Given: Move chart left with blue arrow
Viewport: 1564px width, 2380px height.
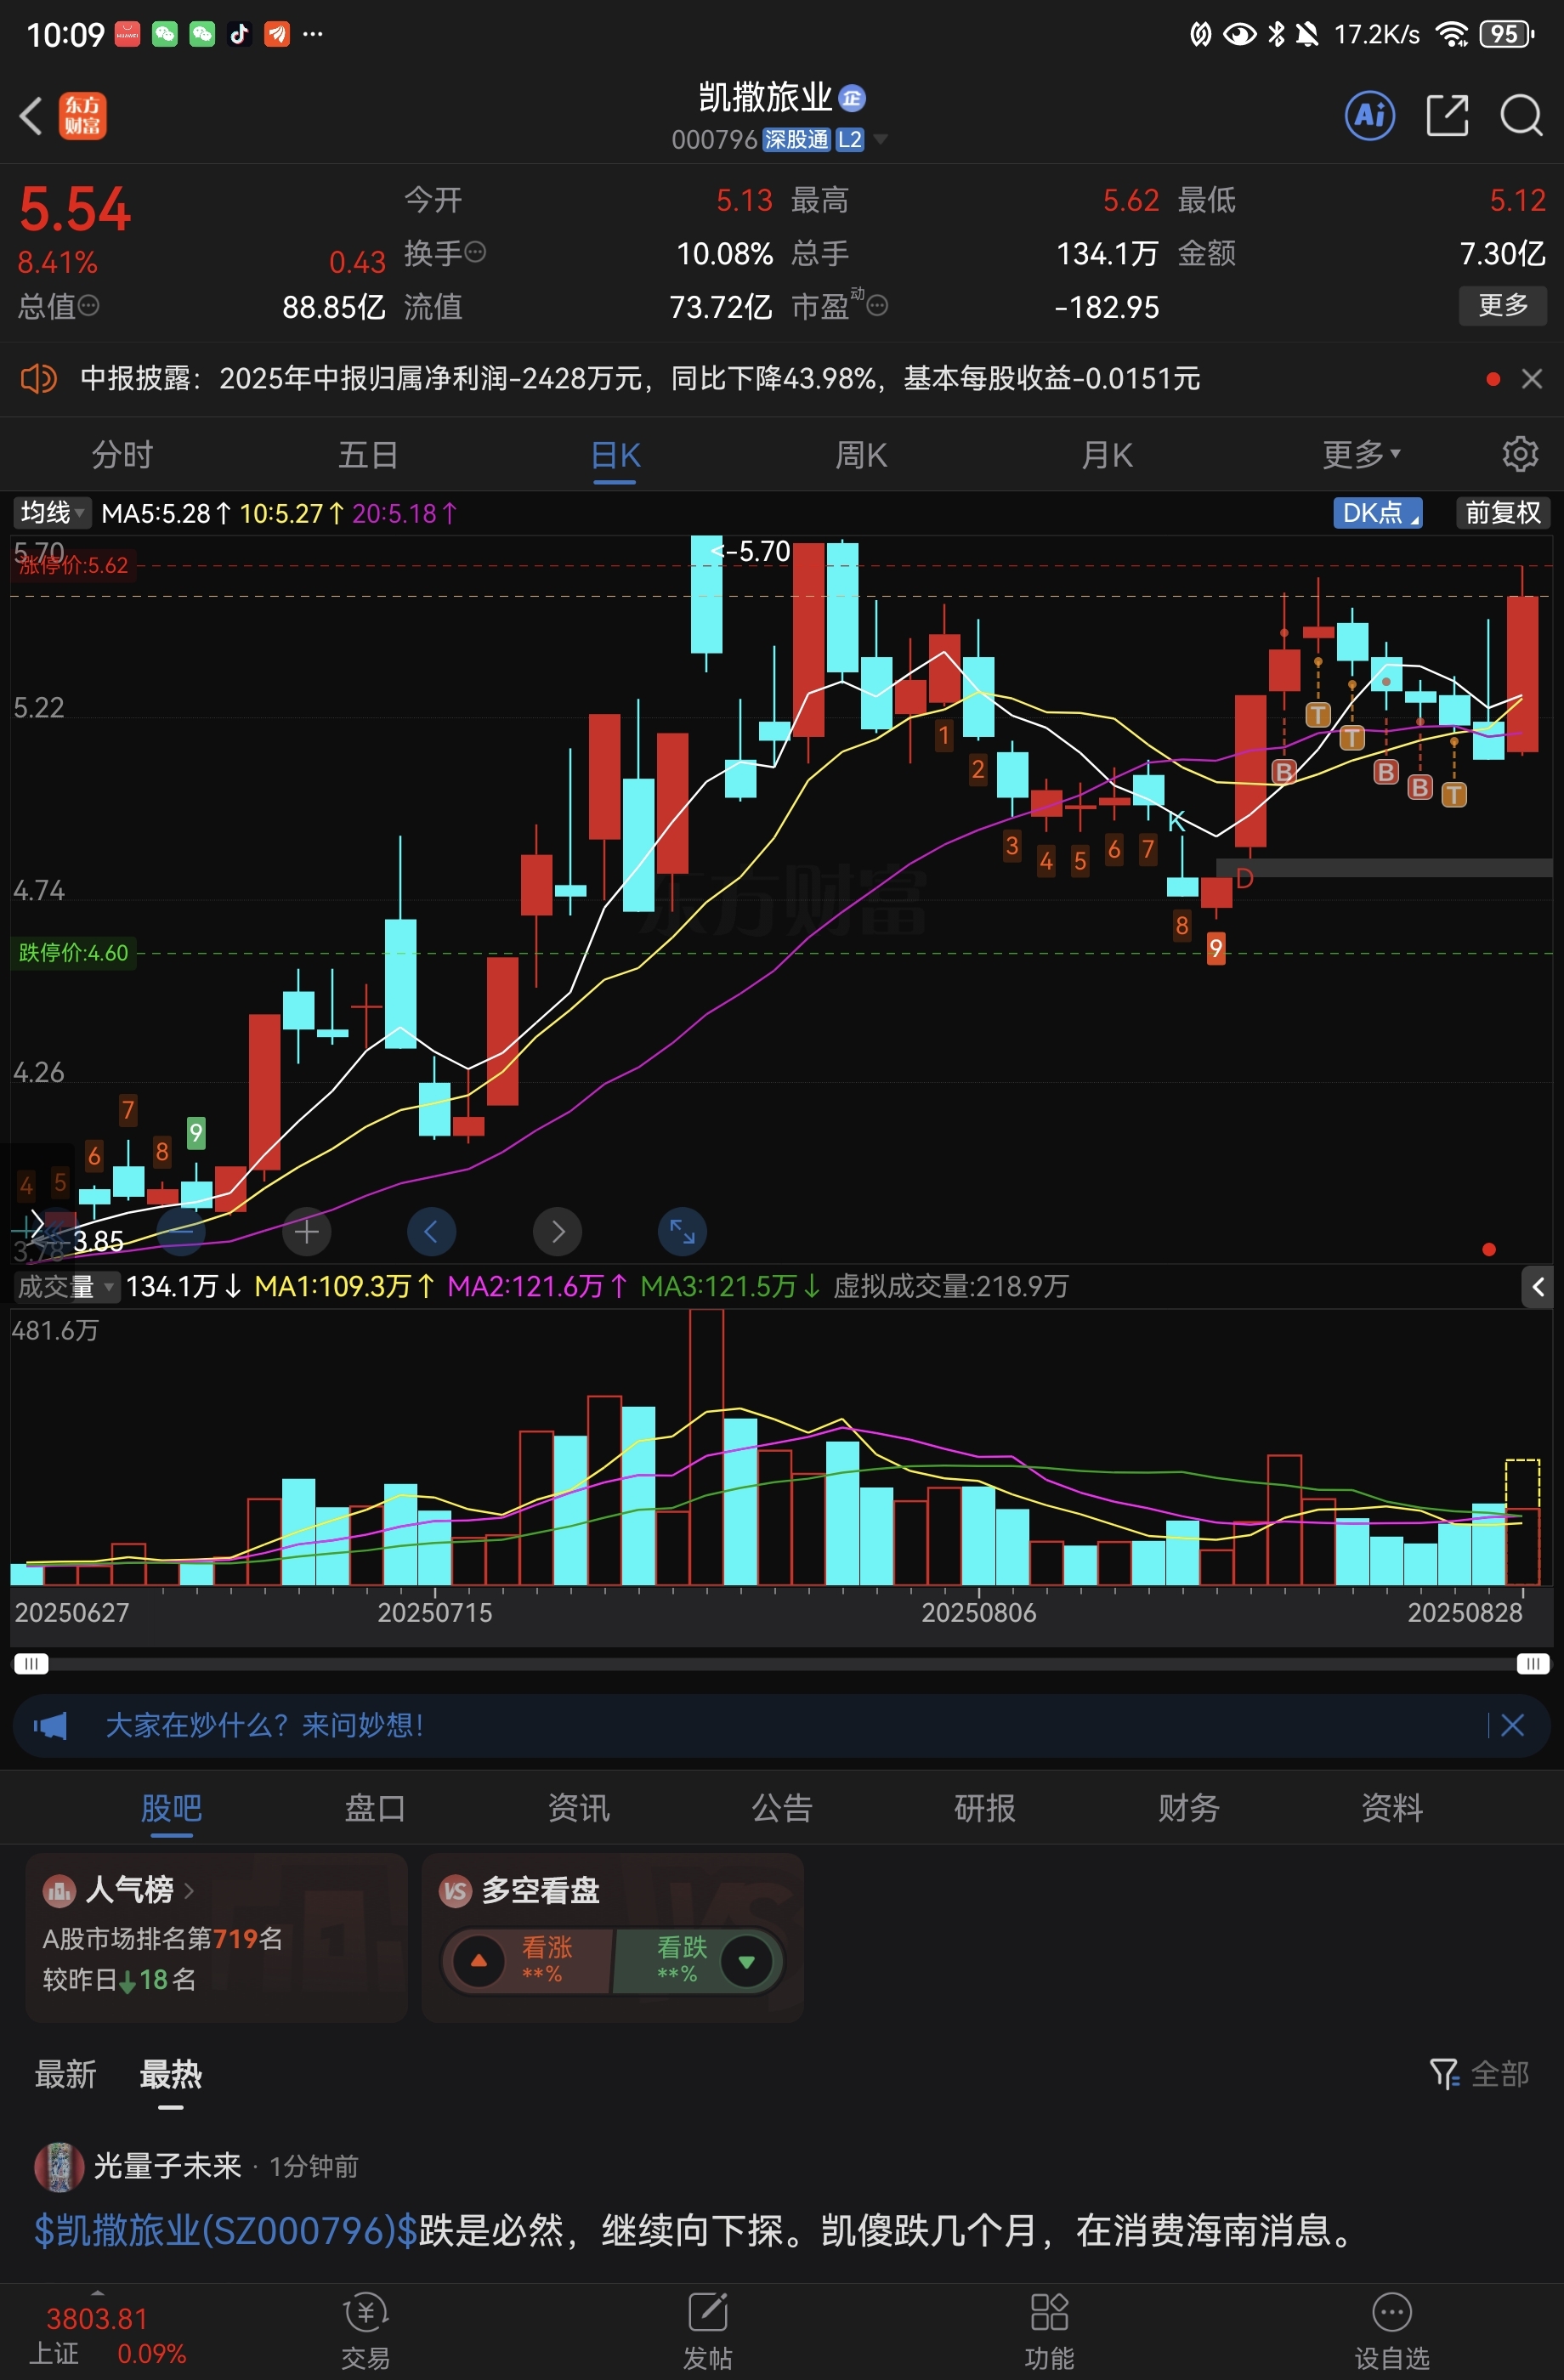Looking at the screenshot, I should (432, 1232).
